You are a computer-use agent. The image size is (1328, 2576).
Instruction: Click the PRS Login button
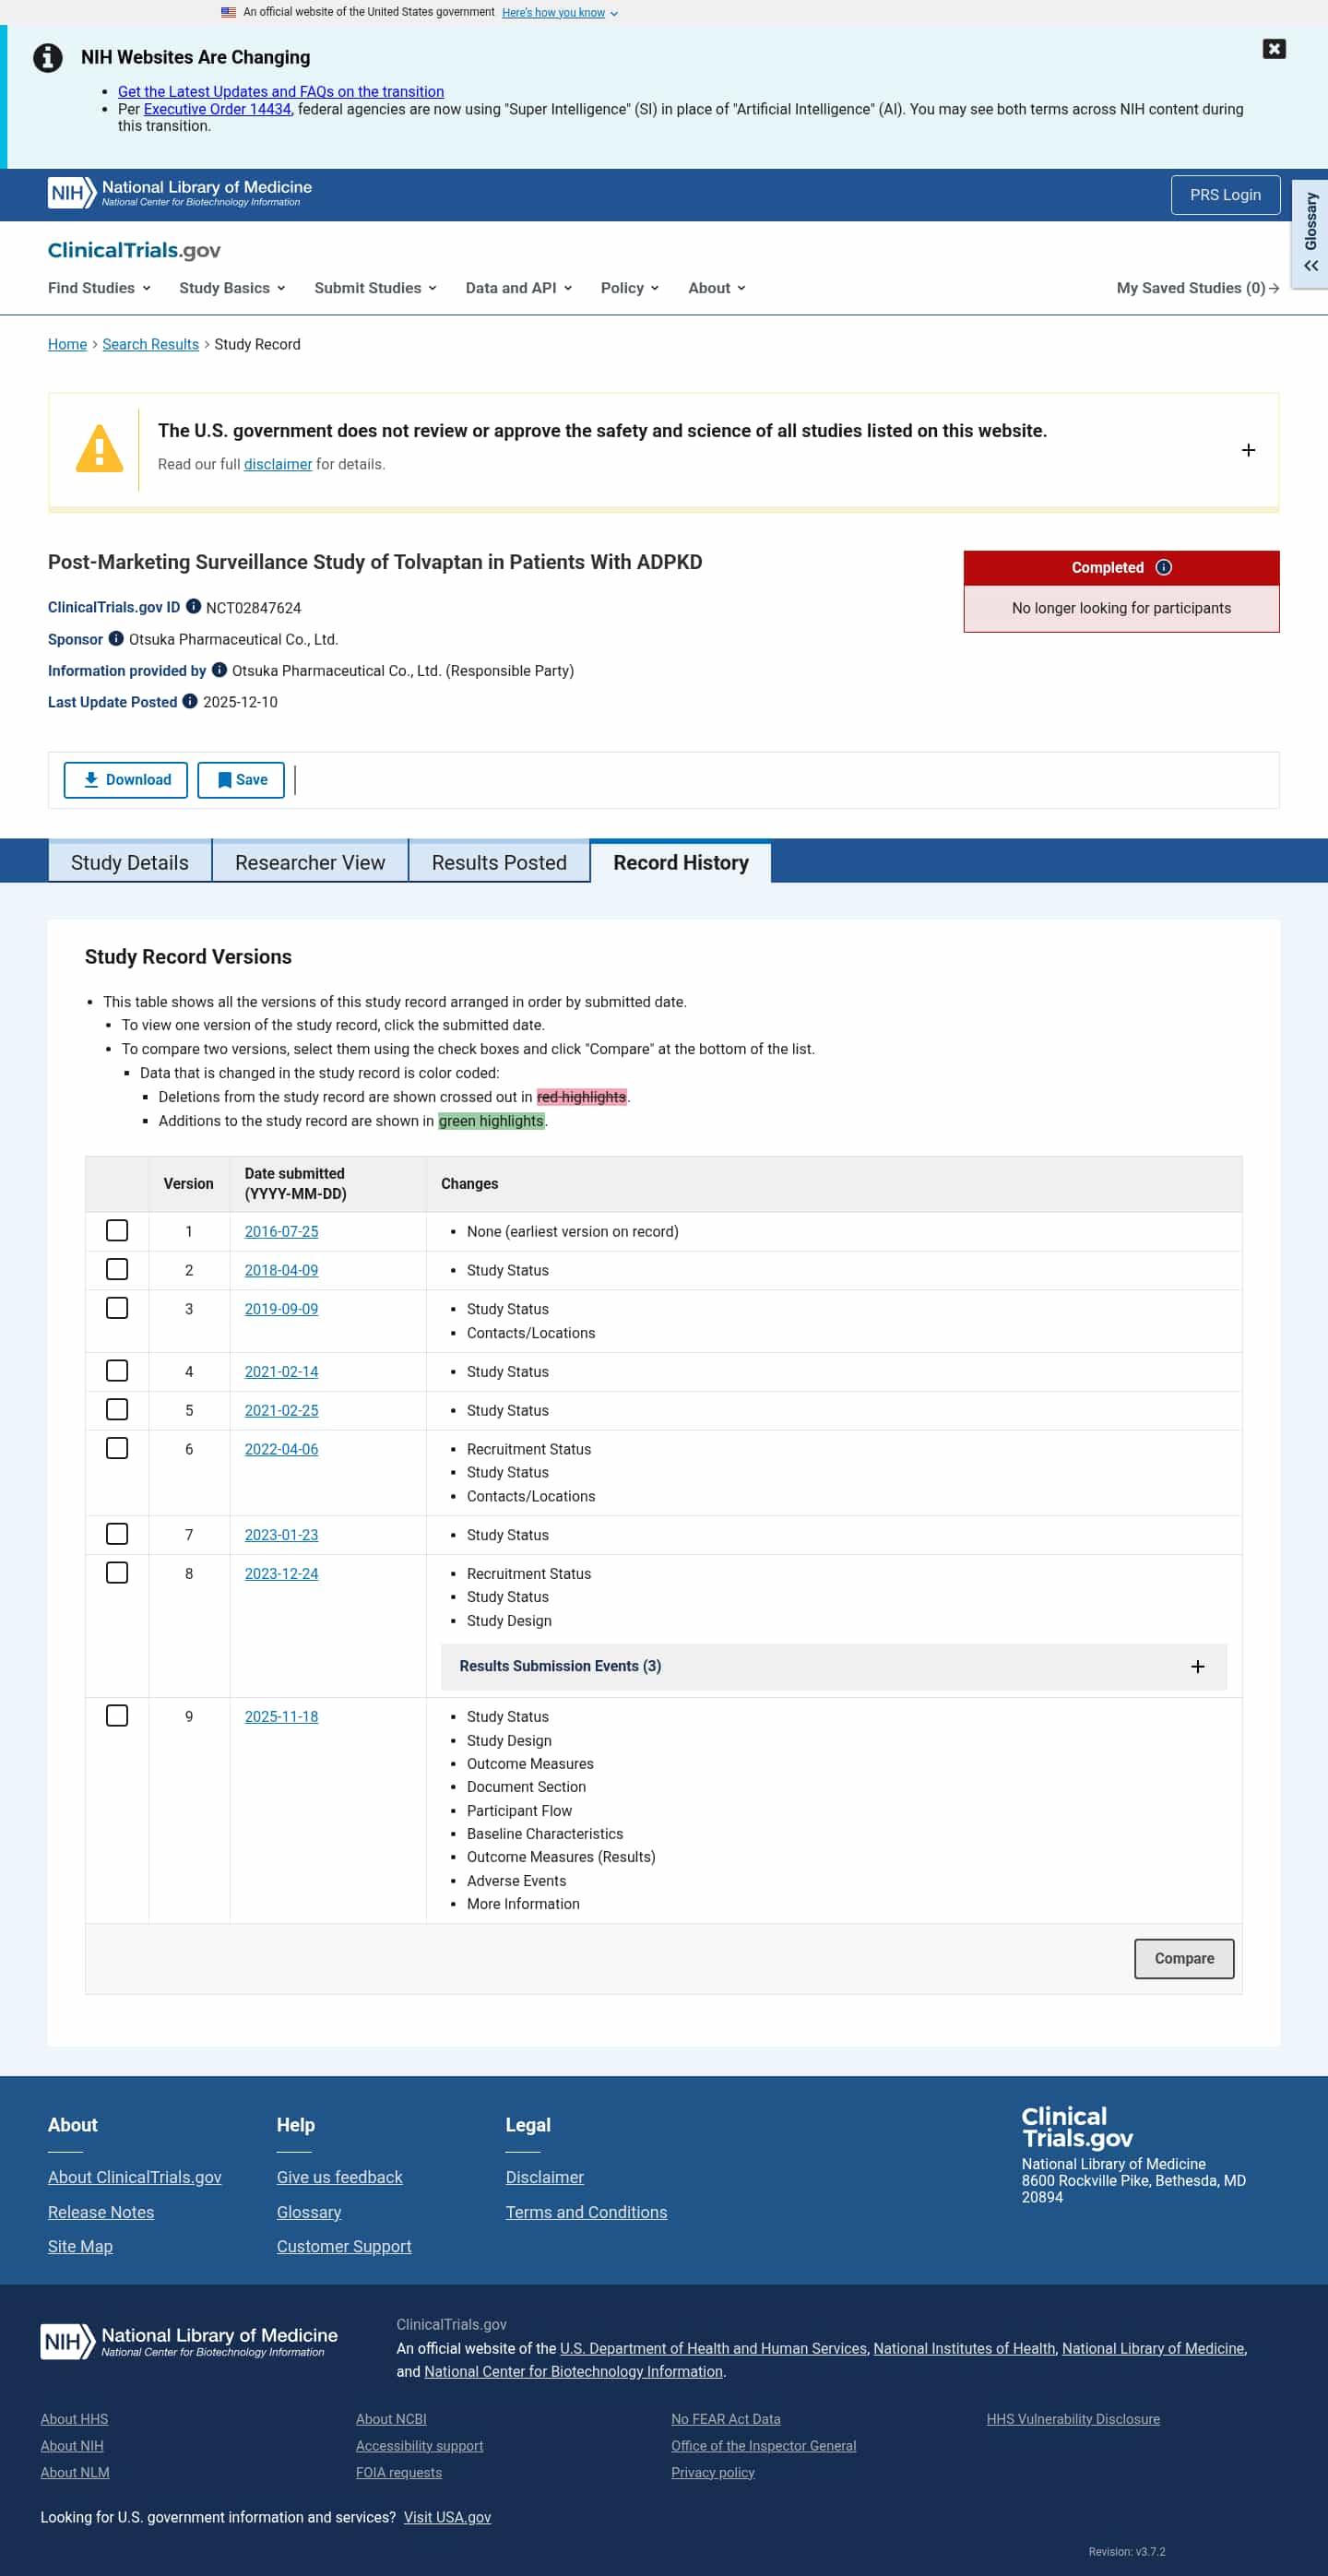[1225, 195]
